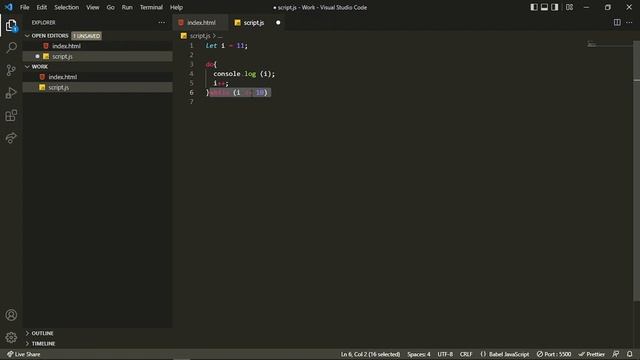640x360 pixels.
Task: Click line number 4 in gutter
Action: (191, 73)
